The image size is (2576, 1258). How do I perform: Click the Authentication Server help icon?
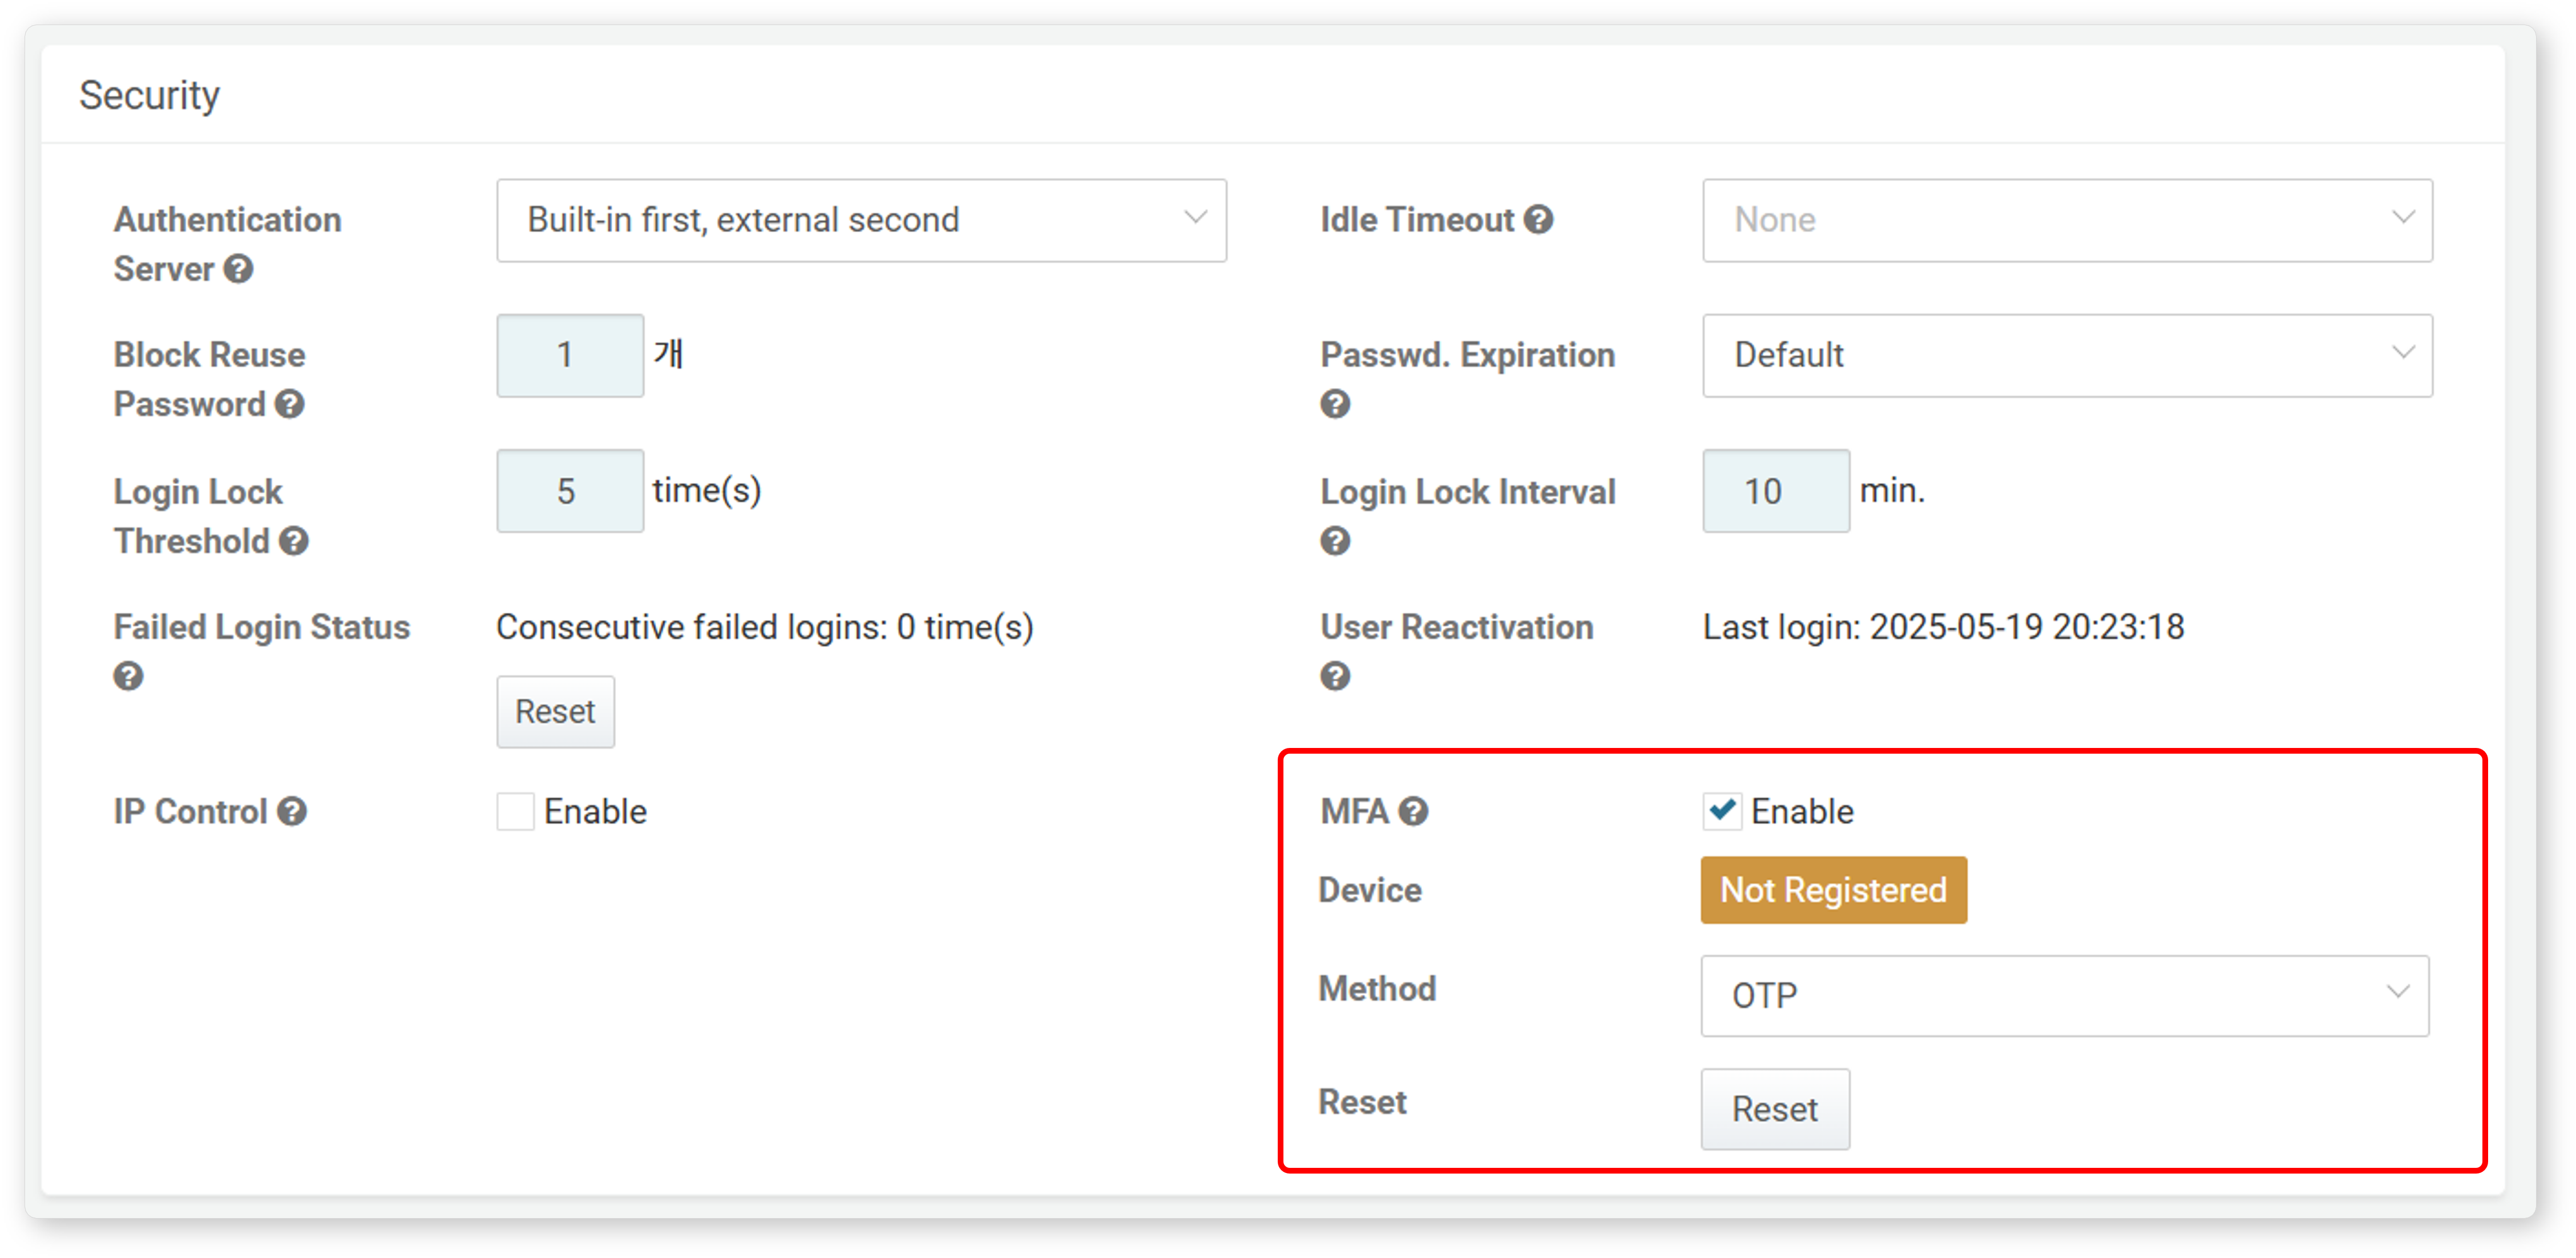238,269
